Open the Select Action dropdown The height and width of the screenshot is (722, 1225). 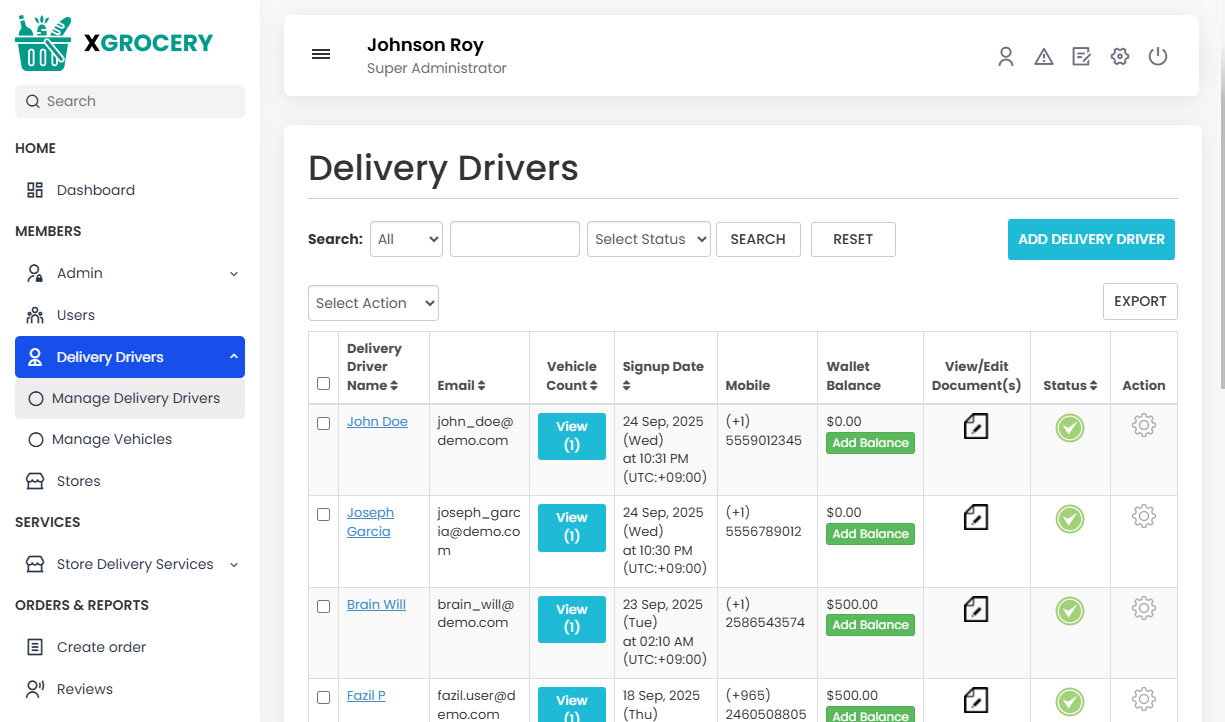tap(373, 302)
